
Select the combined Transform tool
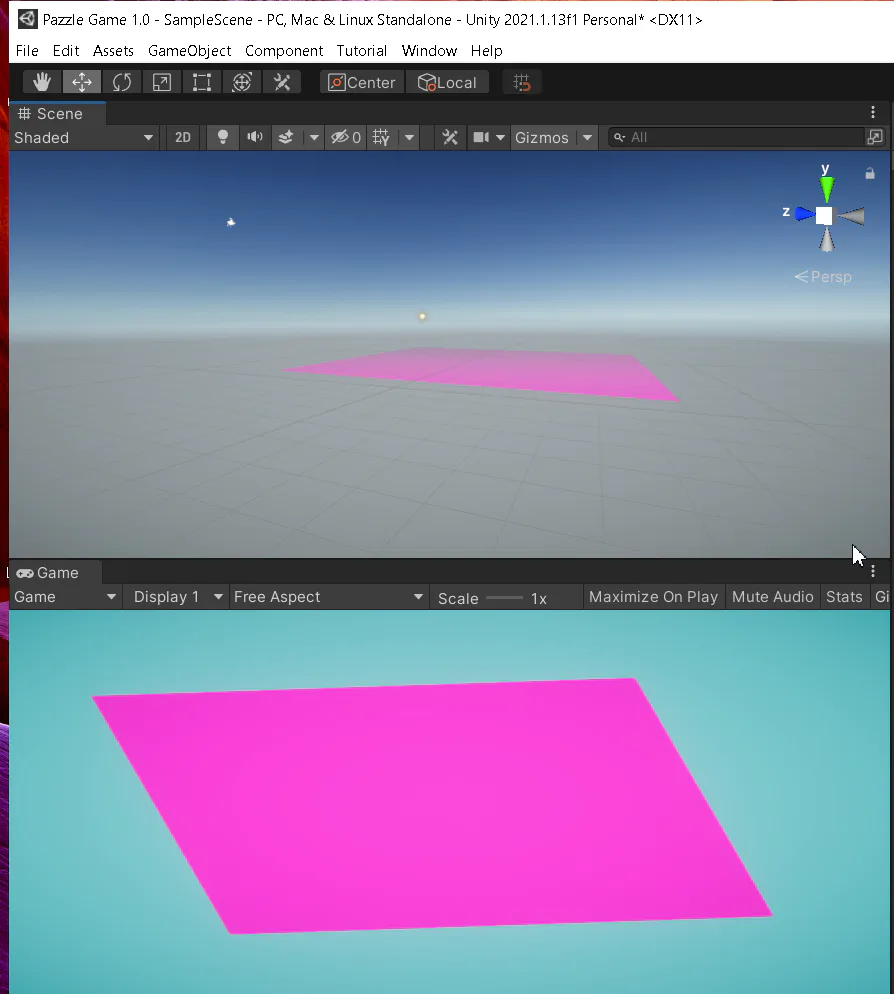tap(242, 82)
